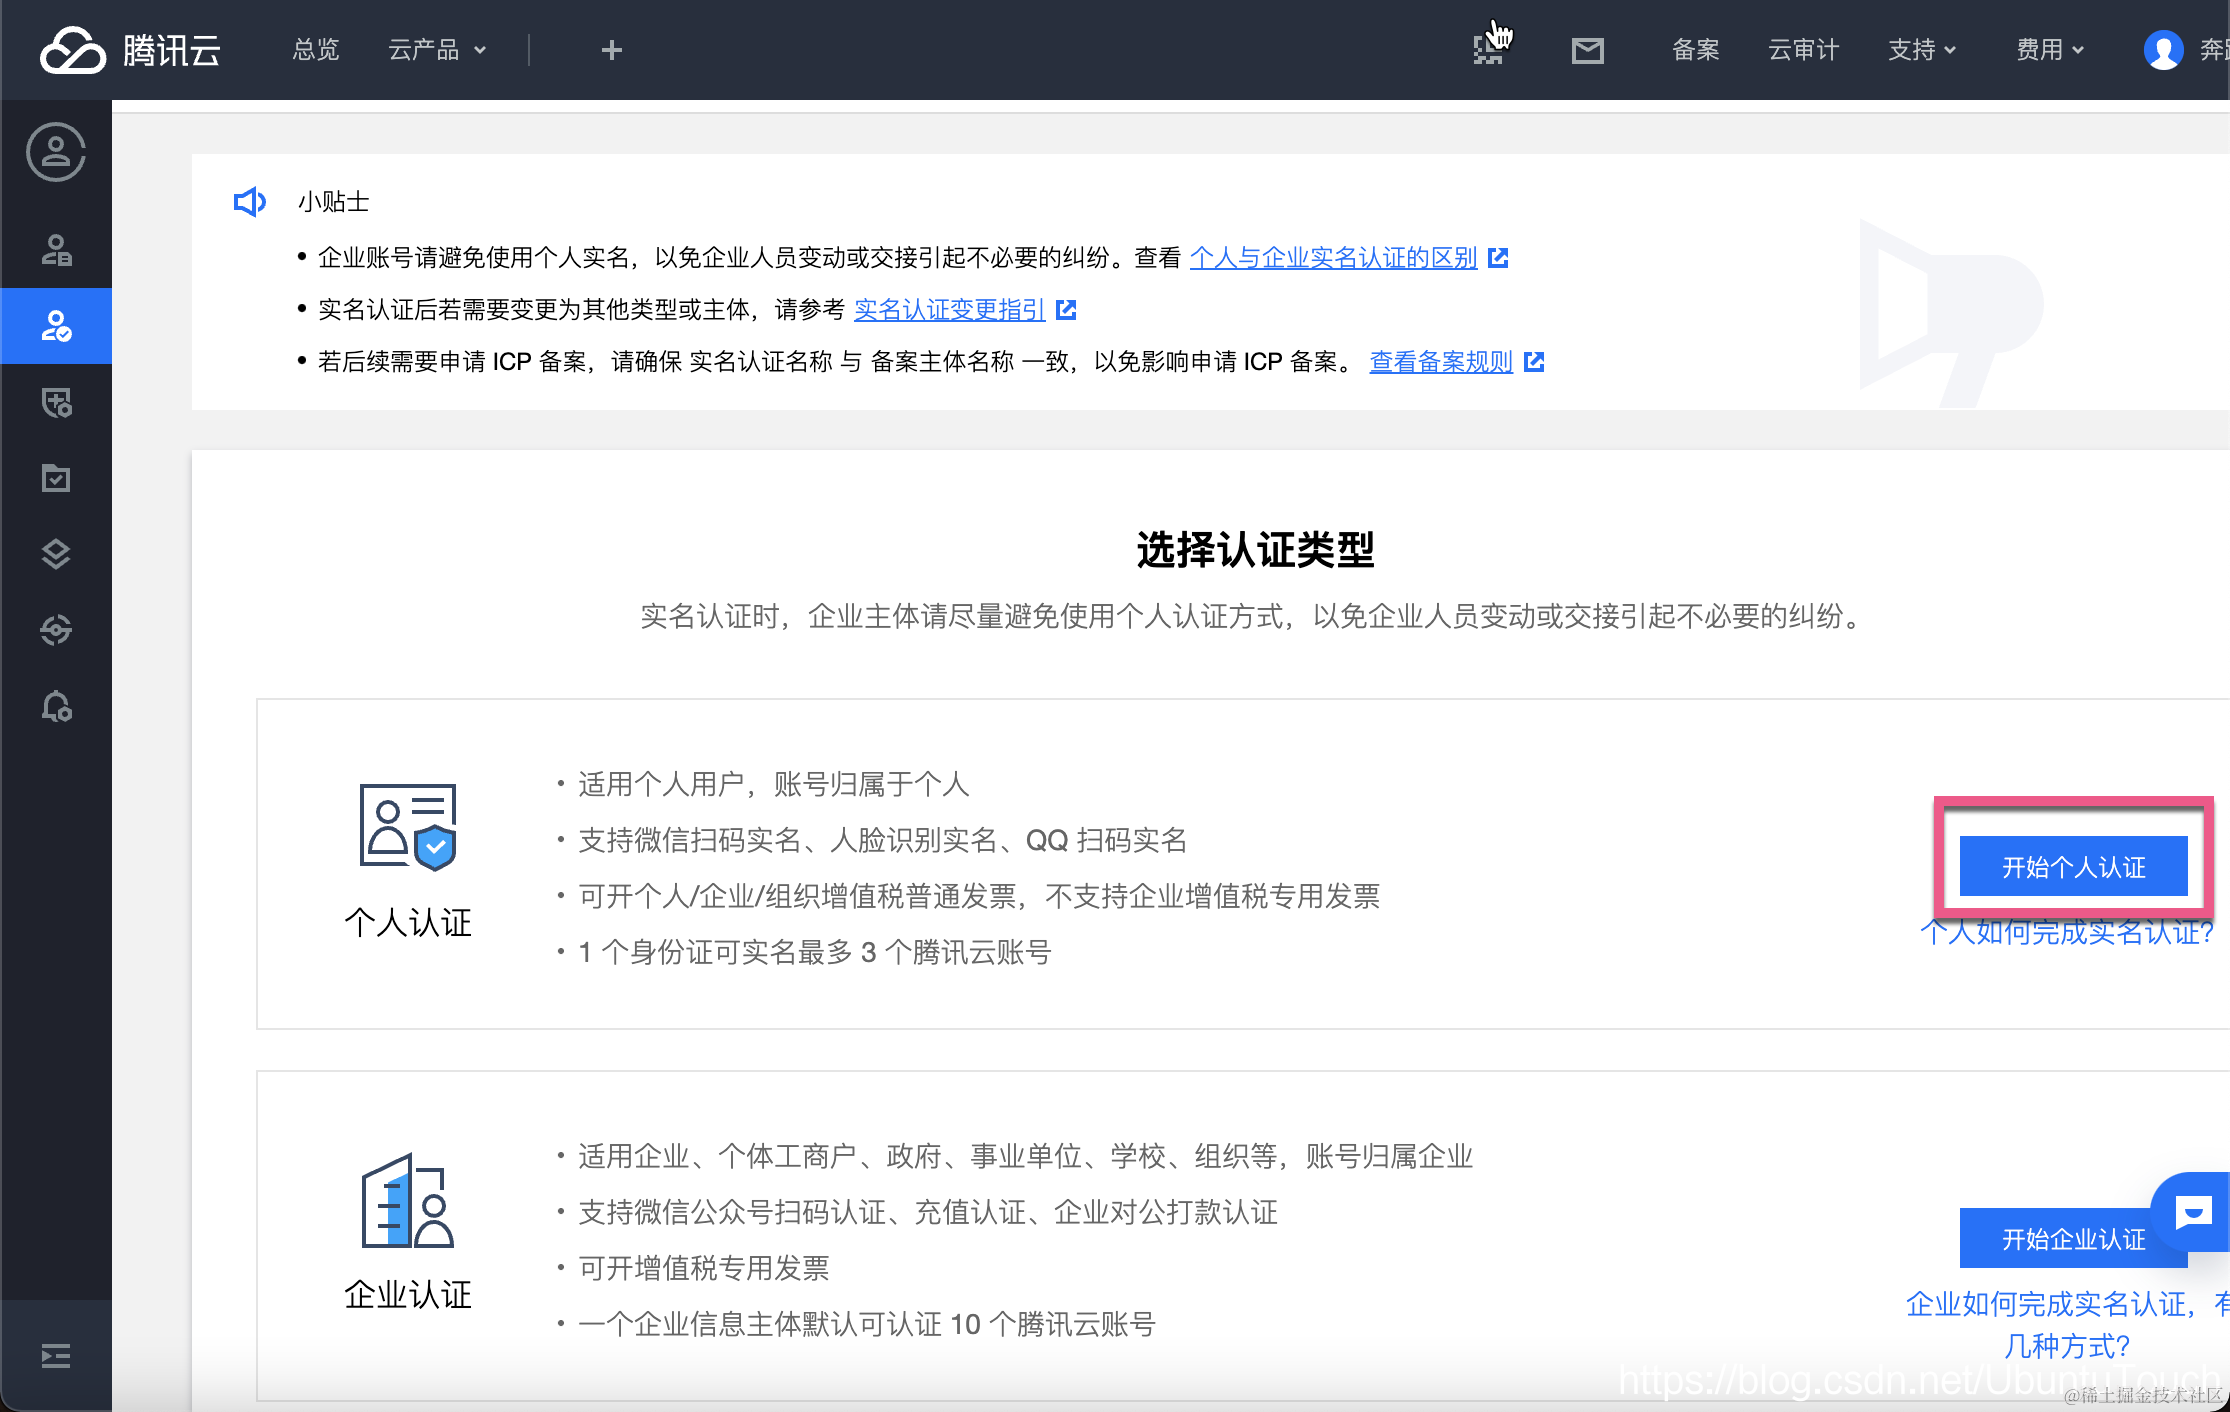Expand the 费用 dropdown menu
This screenshot has width=2230, height=1412.
click(x=2049, y=50)
